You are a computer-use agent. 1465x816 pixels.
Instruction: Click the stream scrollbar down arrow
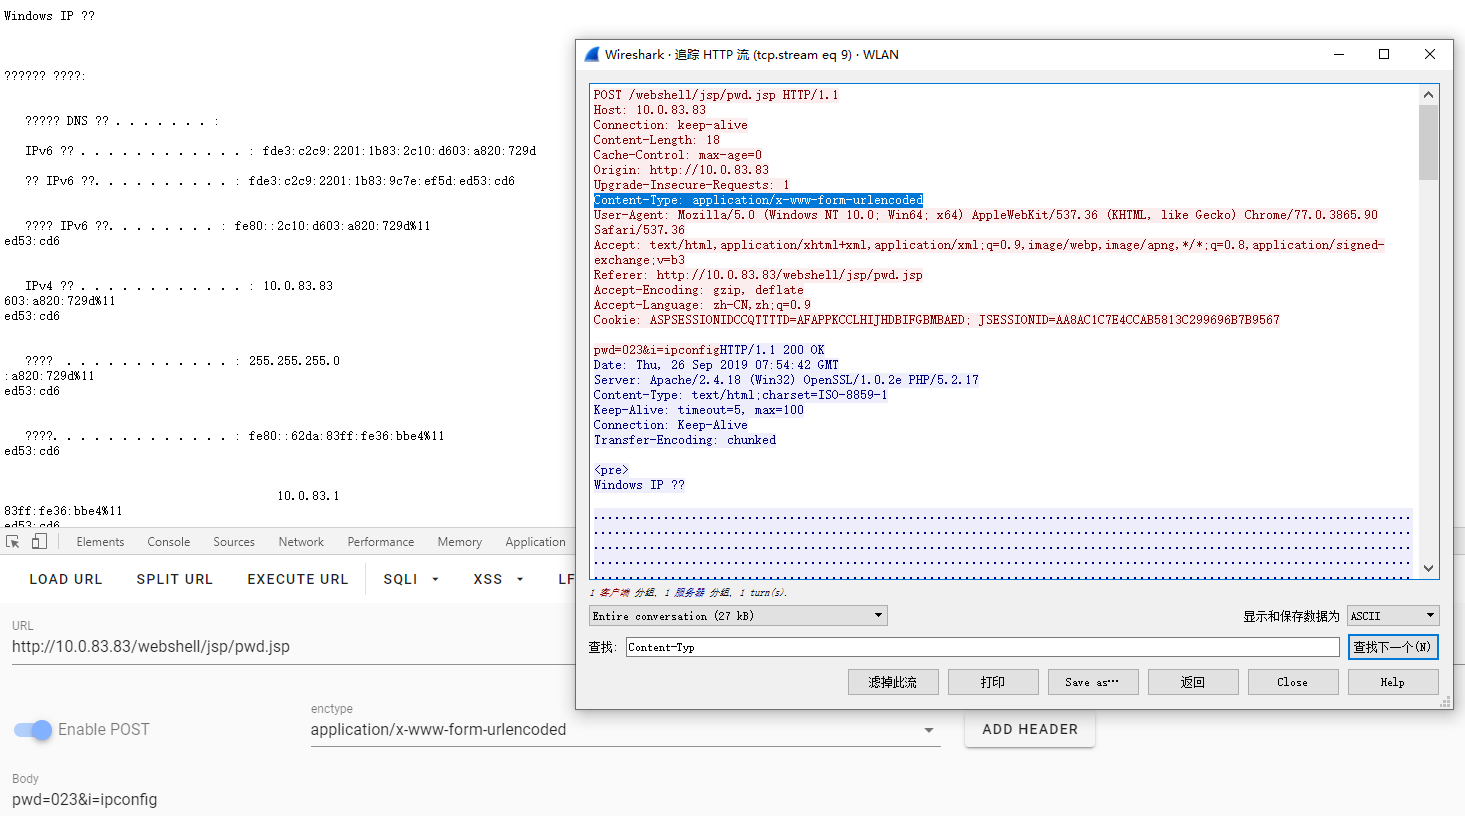(1428, 568)
